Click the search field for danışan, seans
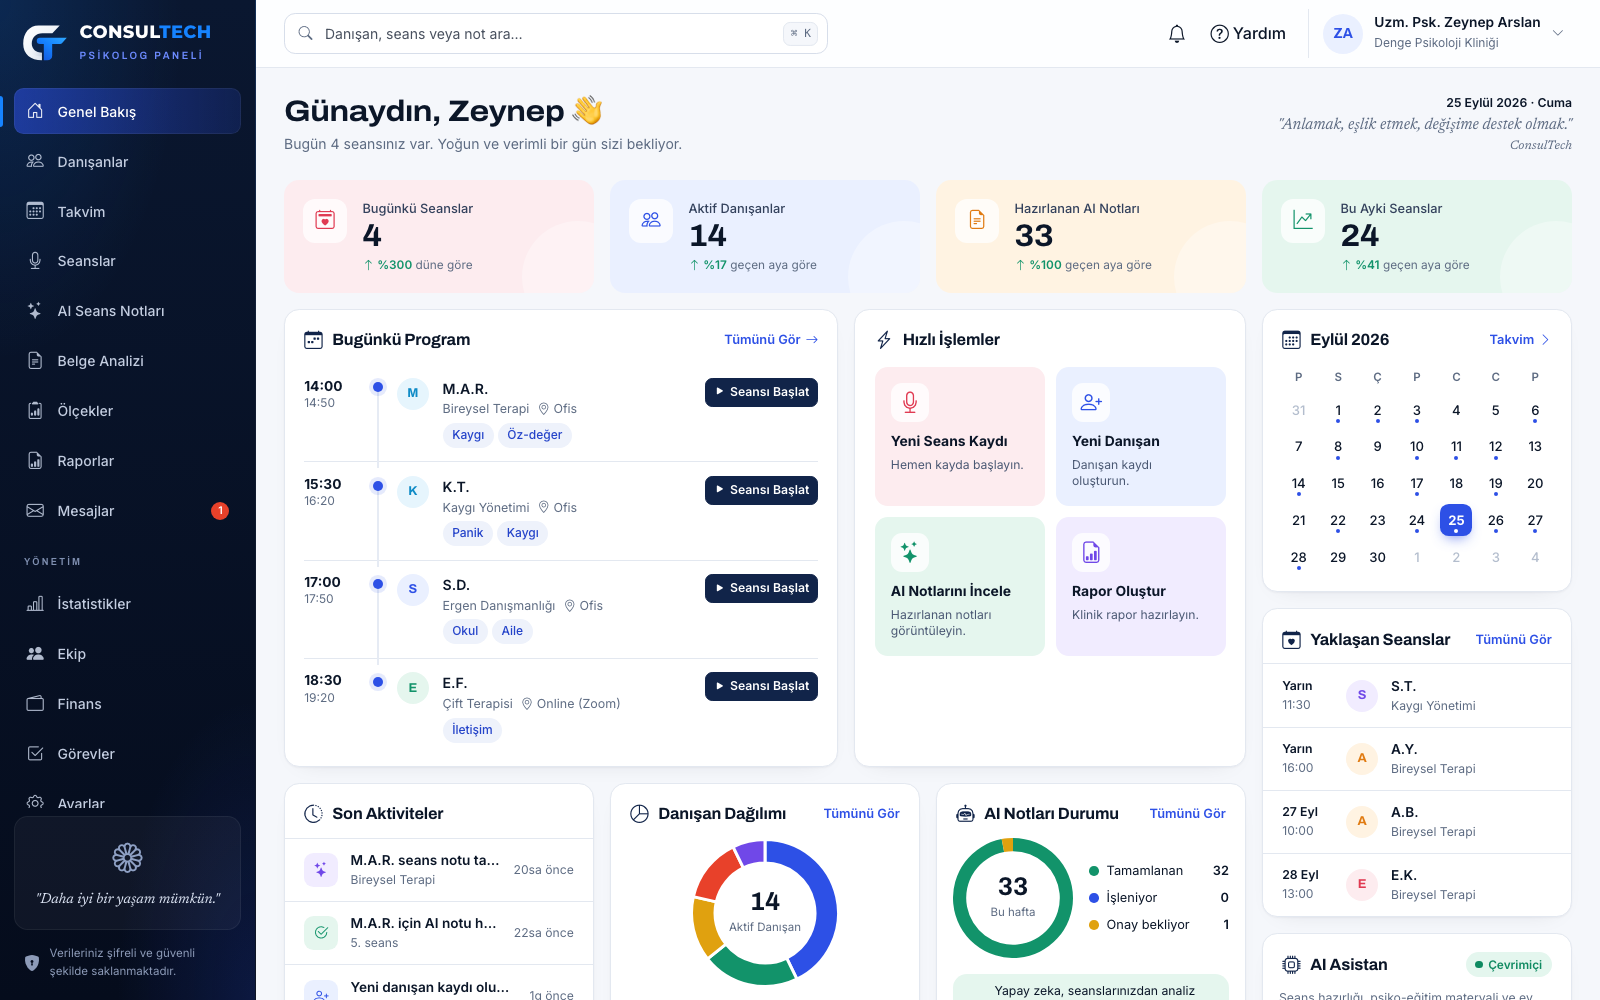Viewport: 1600px width, 1000px height. click(x=556, y=34)
